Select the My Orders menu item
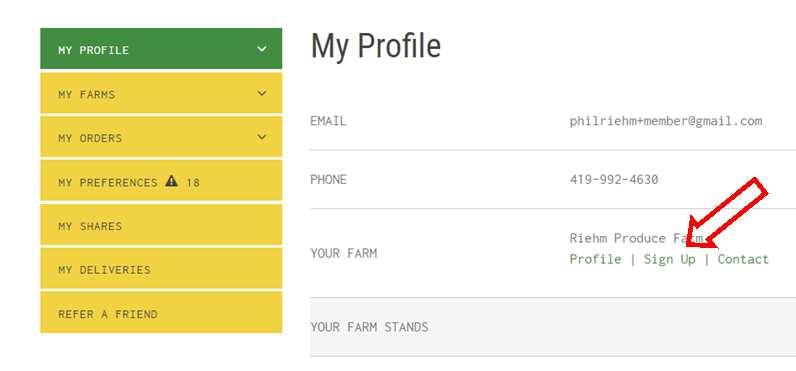 161,137
